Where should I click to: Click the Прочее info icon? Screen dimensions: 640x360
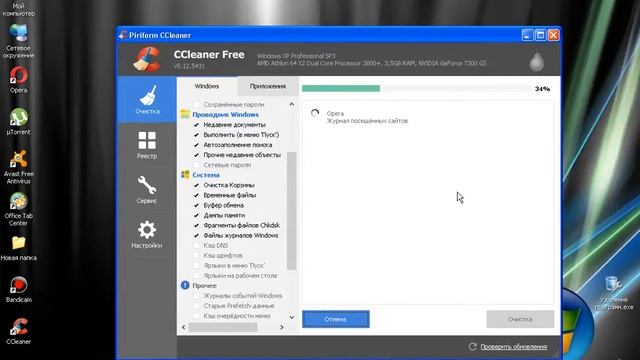pyautogui.click(x=185, y=285)
